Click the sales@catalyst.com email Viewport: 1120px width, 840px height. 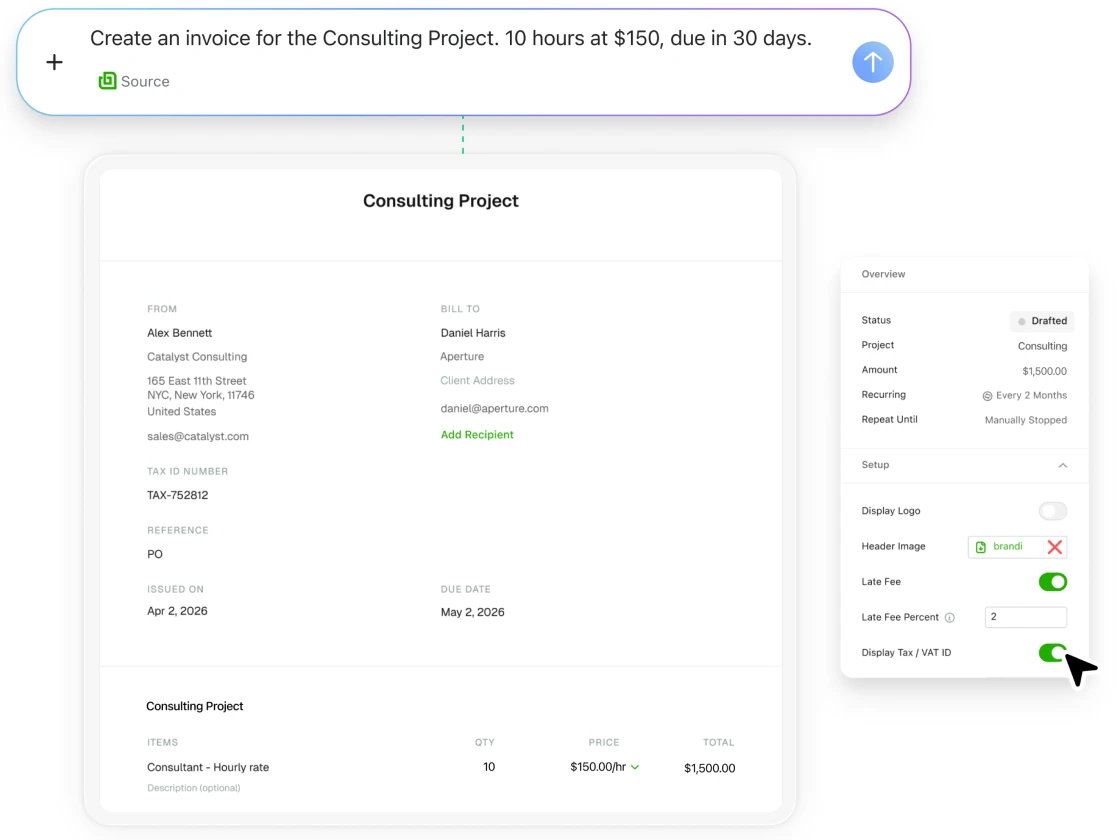[x=198, y=436]
